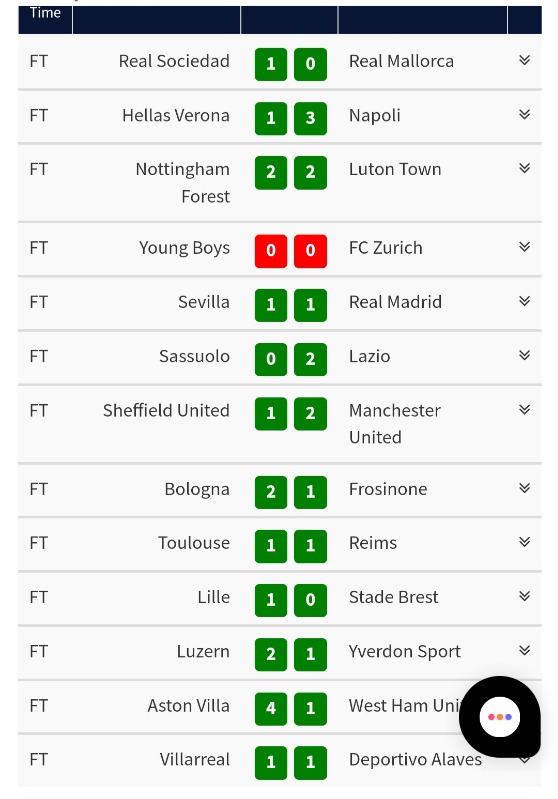Image resolution: width=558 pixels, height=799 pixels.
Task: Expand Bologna vs Frosinone match details
Action: (x=524, y=488)
